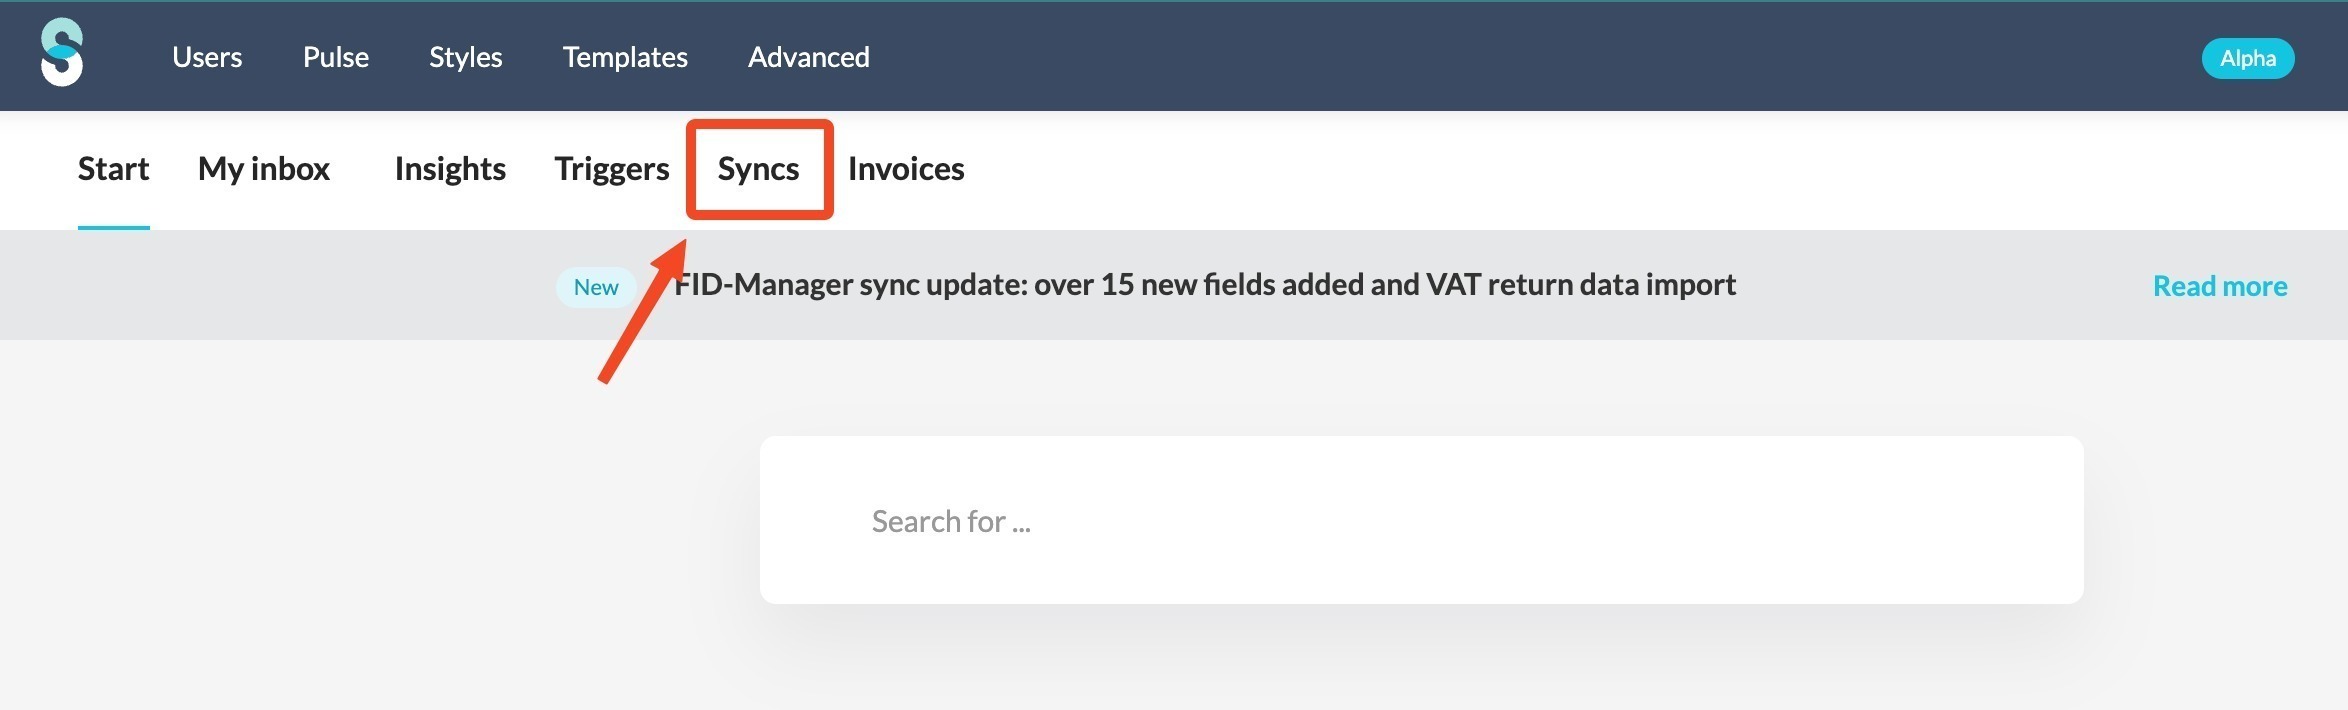Go to the Invoices tab
This screenshot has height=710, width=2348.
(x=906, y=168)
